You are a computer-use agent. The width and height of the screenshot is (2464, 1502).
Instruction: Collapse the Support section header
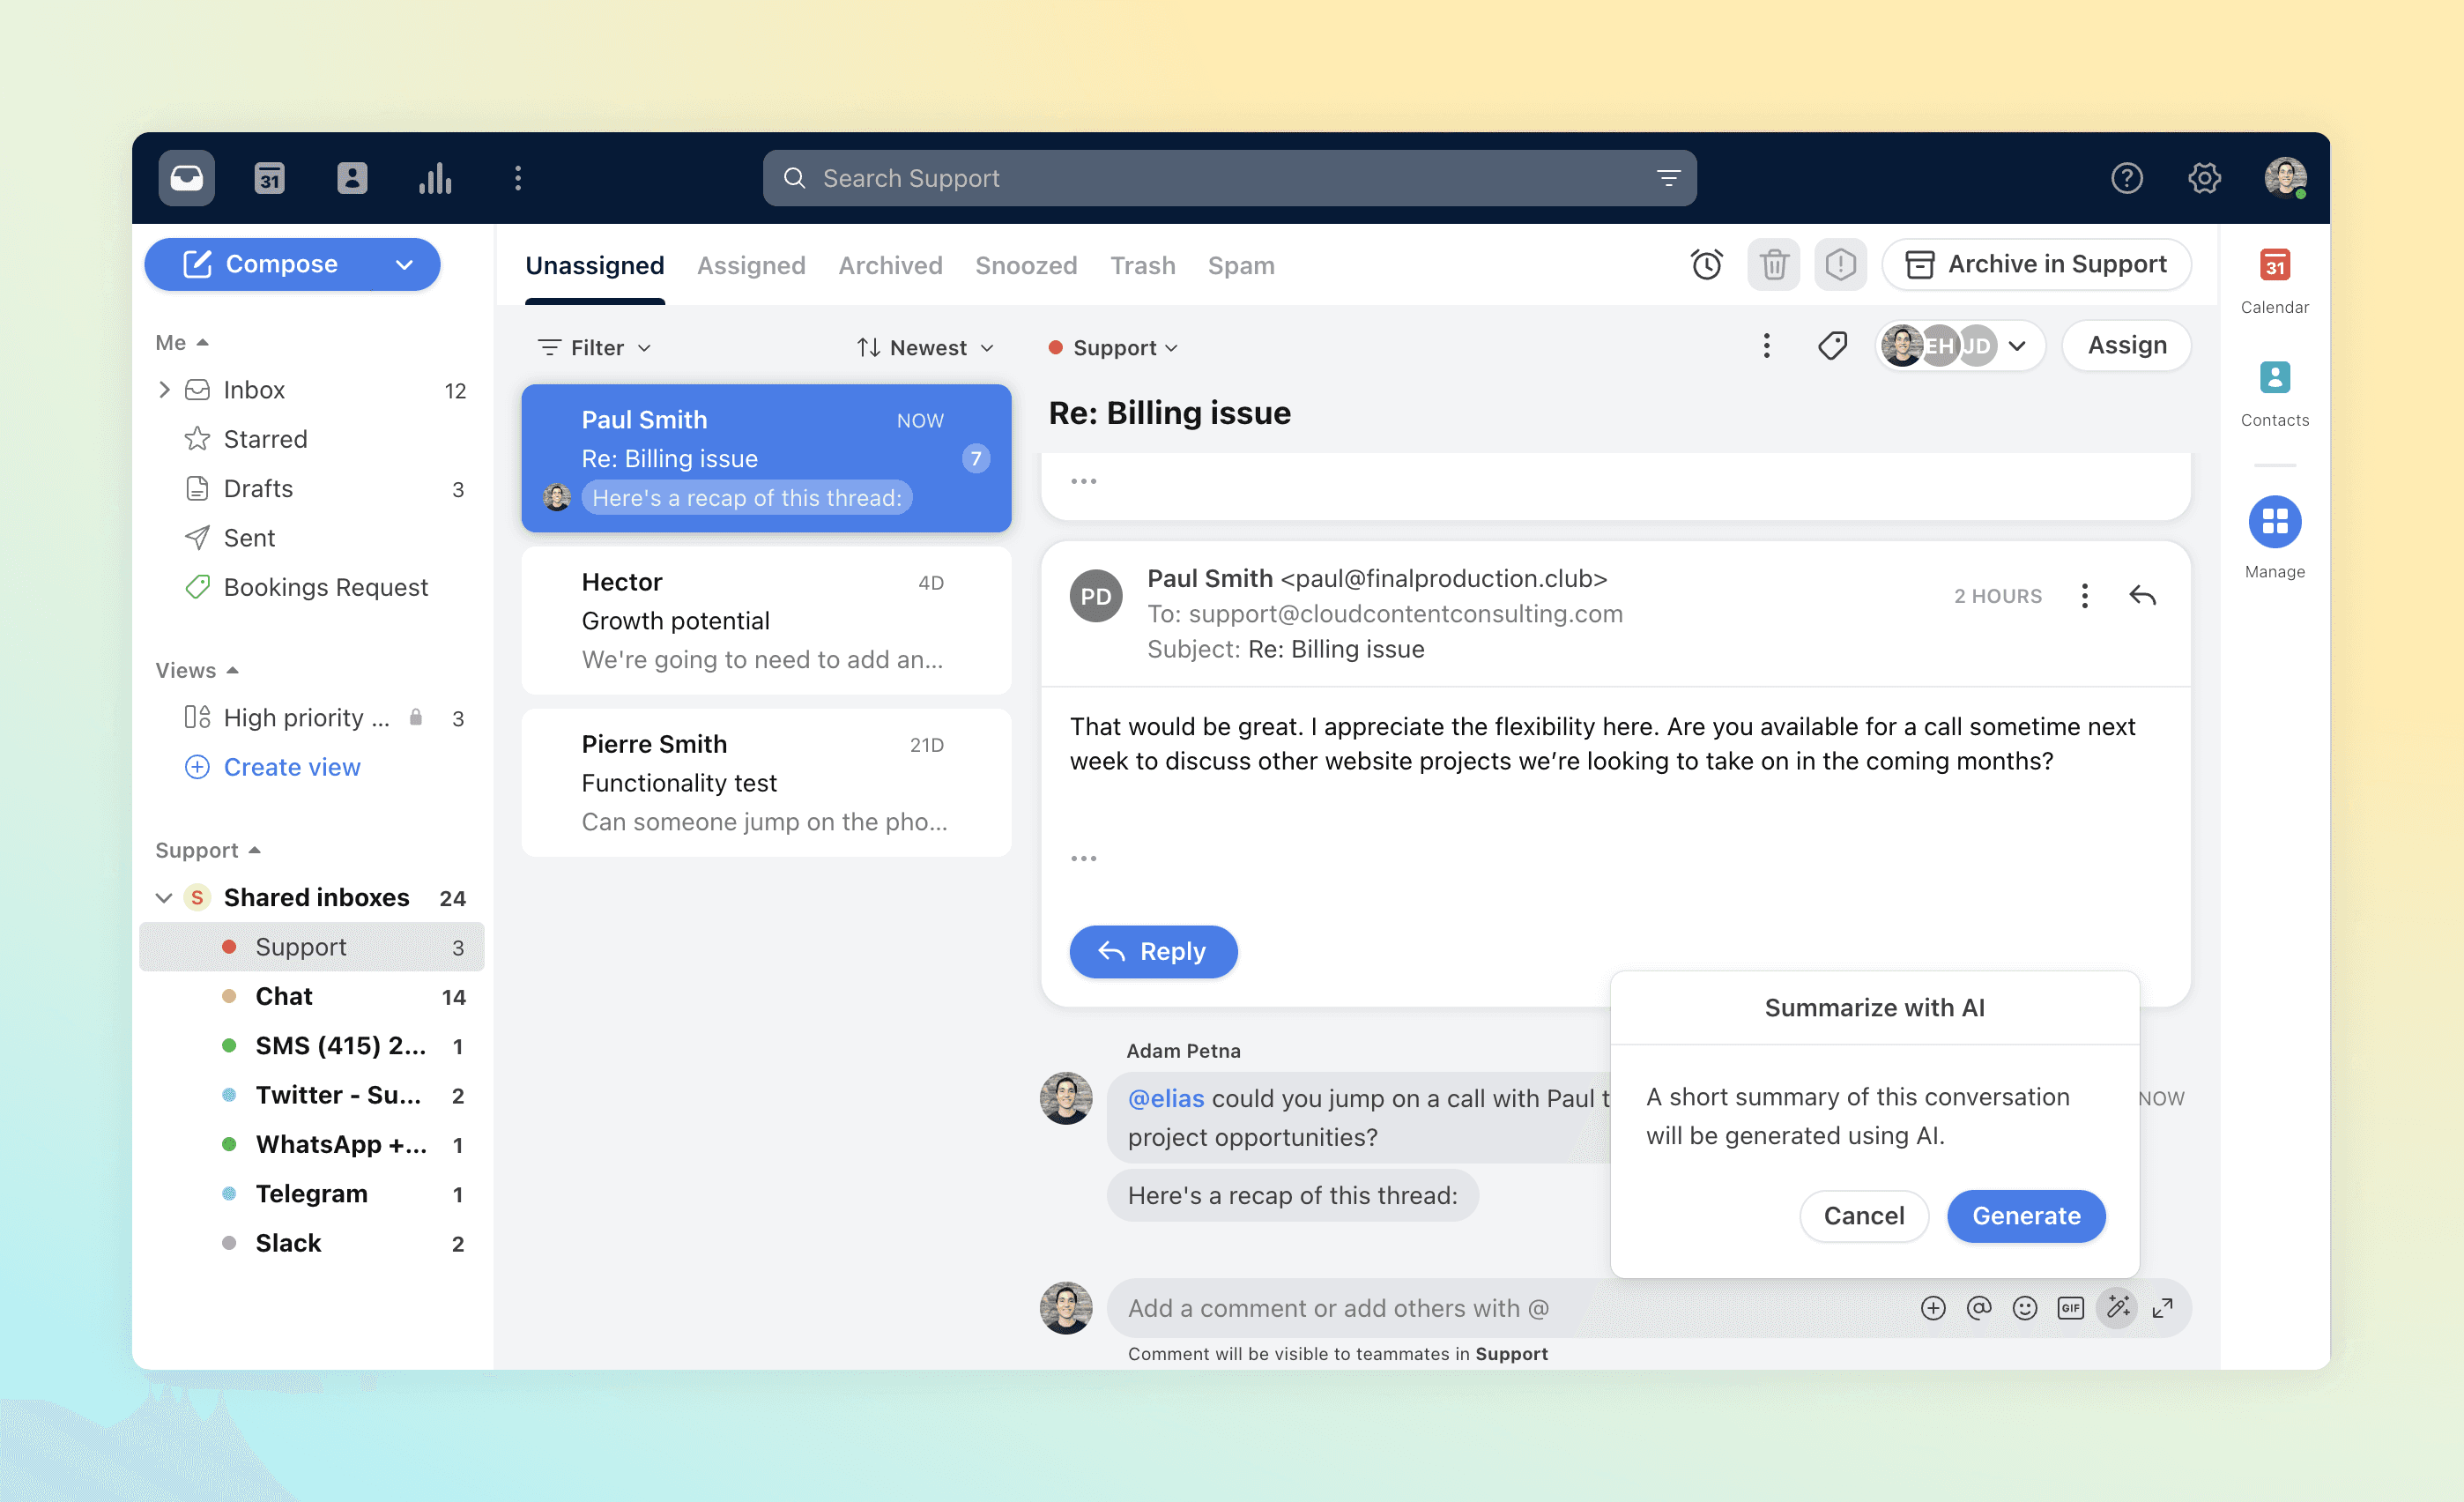(208, 850)
